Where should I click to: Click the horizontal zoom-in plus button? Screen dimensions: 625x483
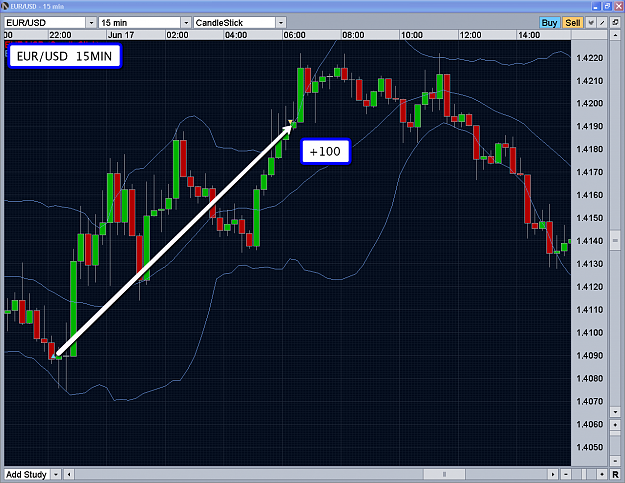coord(602,474)
